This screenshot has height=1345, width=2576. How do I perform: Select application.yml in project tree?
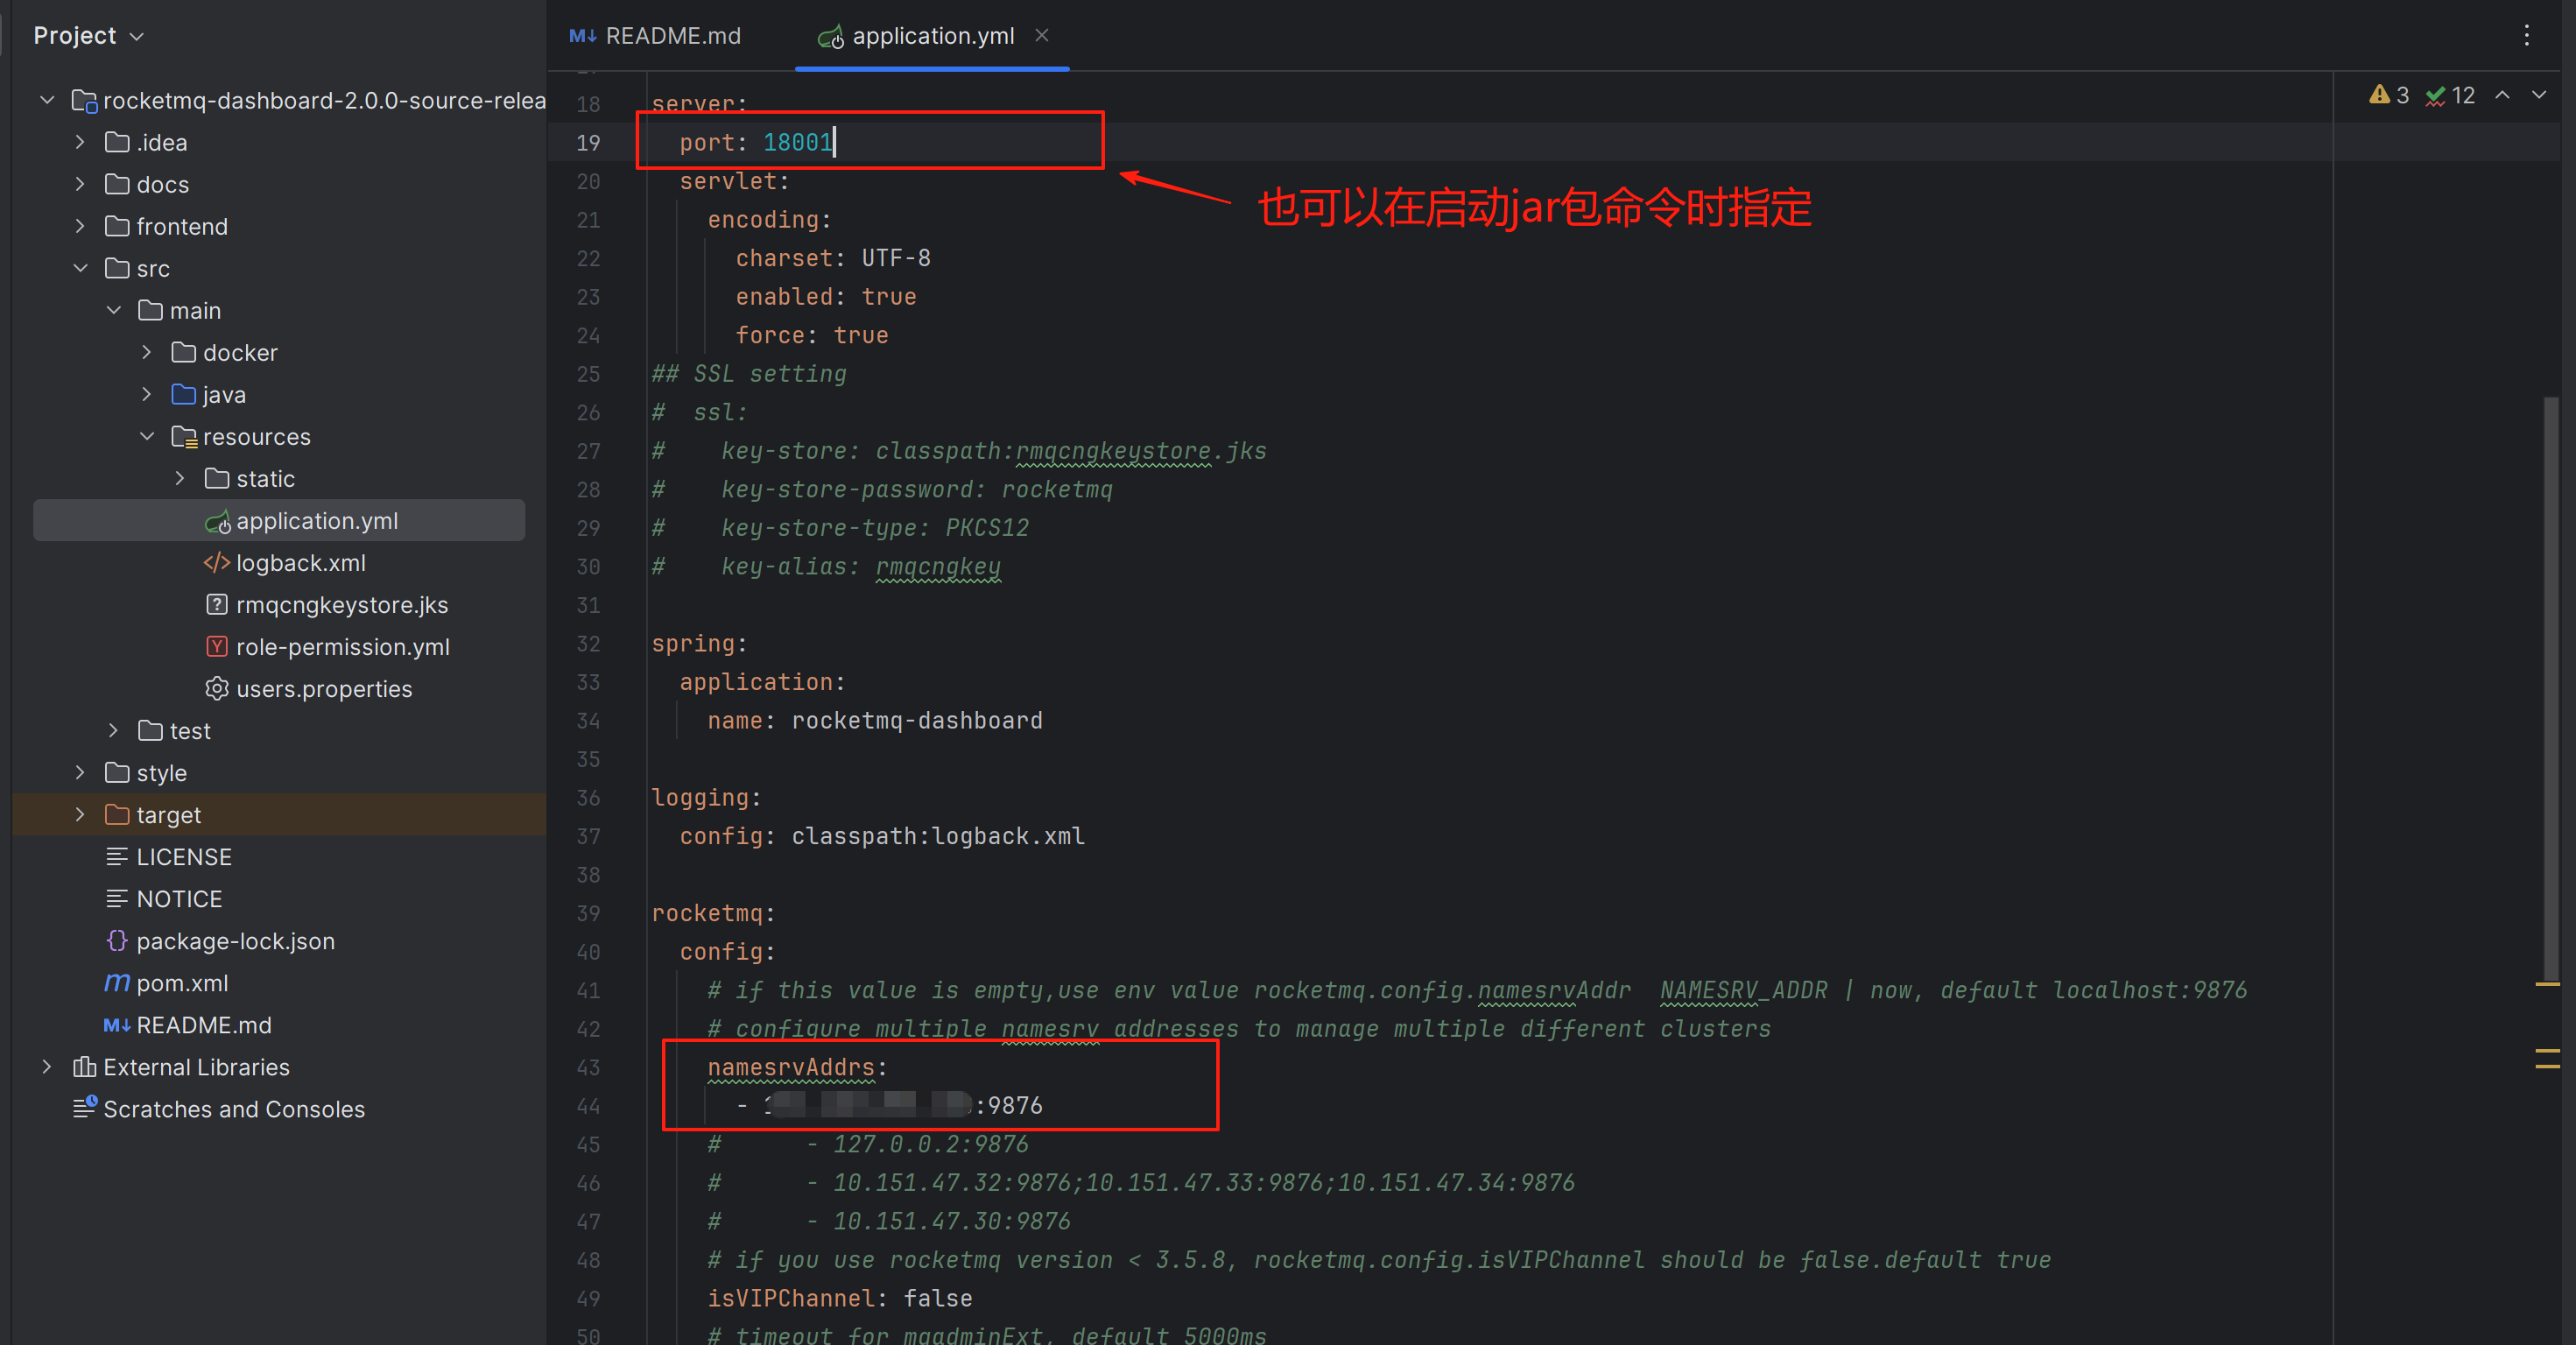316,521
